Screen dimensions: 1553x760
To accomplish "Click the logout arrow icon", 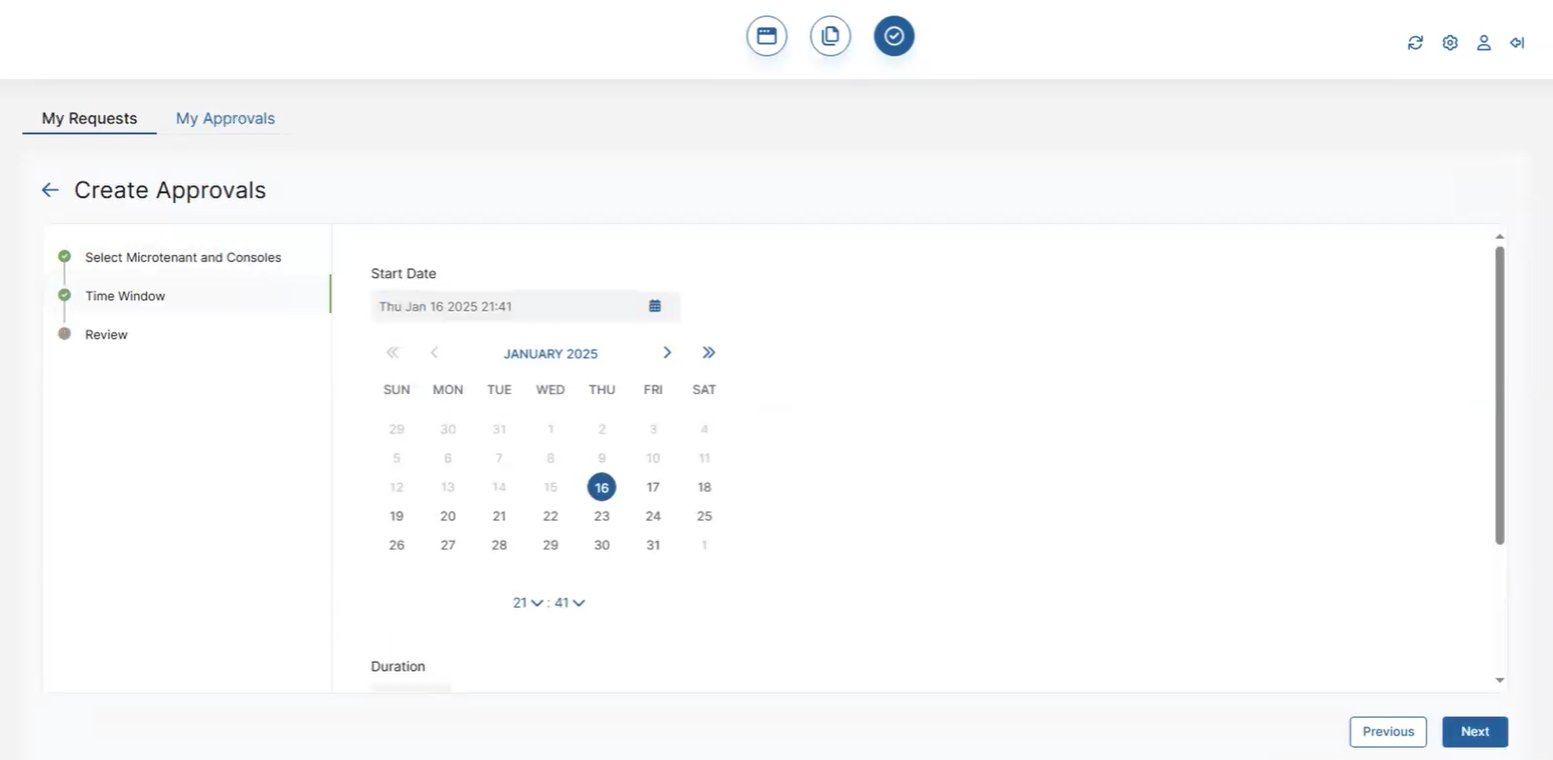I will click(x=1517, y=42).
